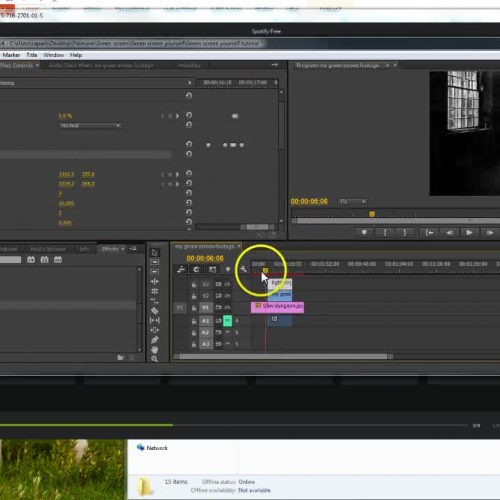
Task: Step forward one frame in Program monitor
Action: click(490, 232)
